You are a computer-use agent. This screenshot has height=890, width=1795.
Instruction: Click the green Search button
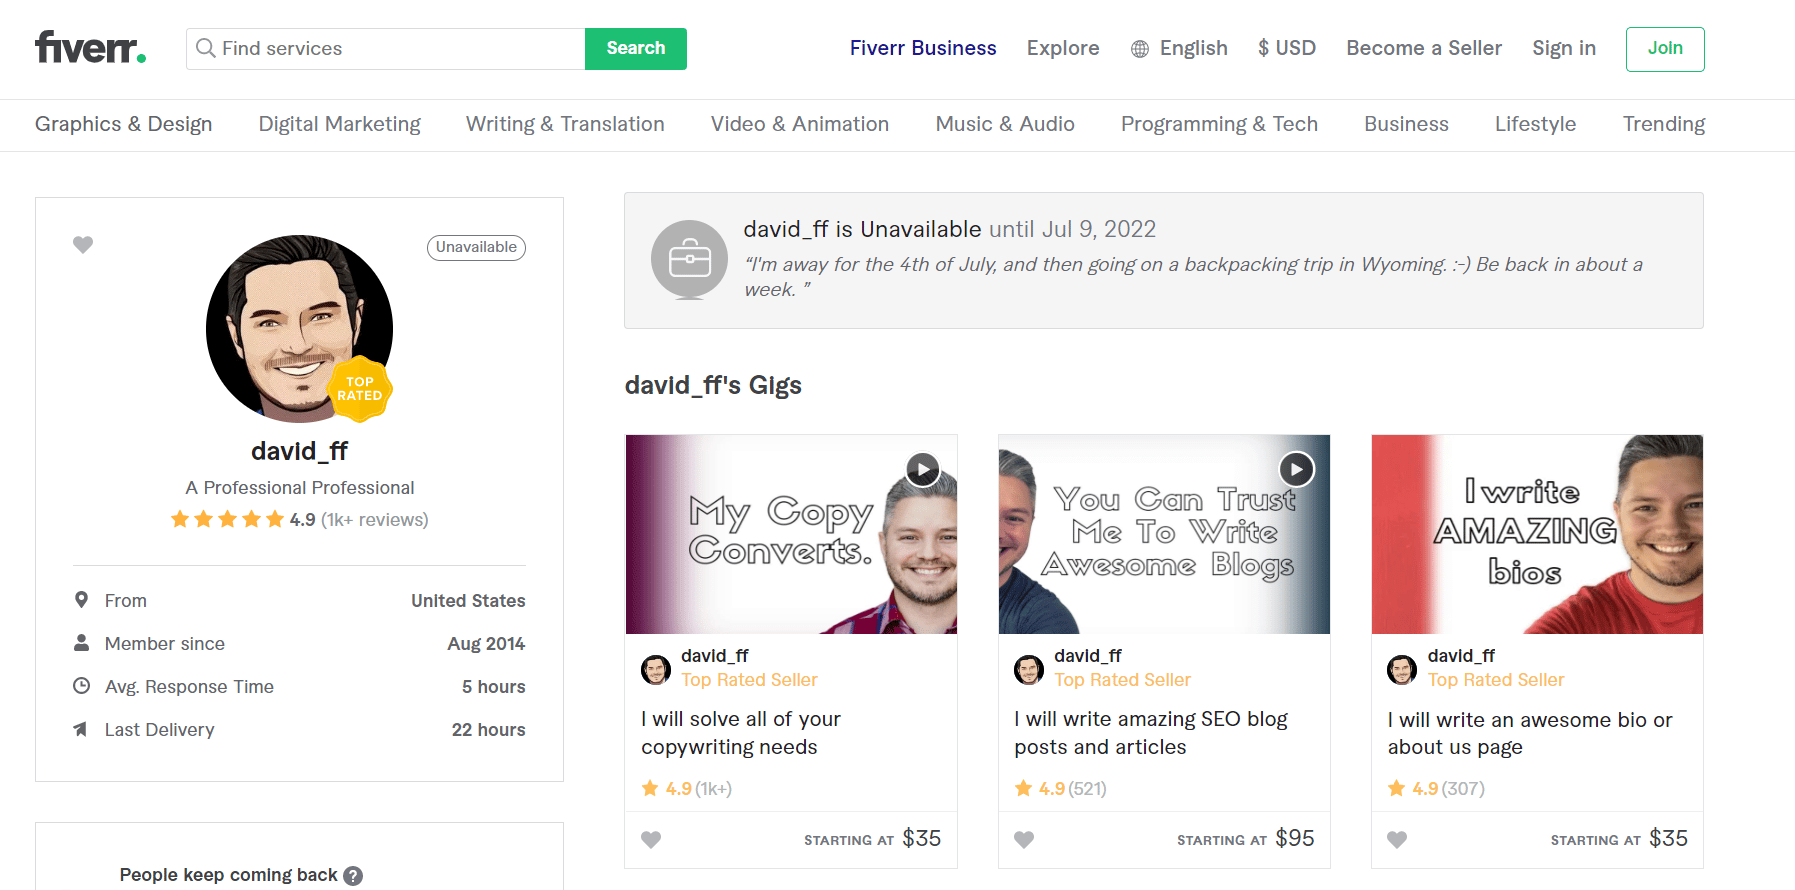[636, 48]
